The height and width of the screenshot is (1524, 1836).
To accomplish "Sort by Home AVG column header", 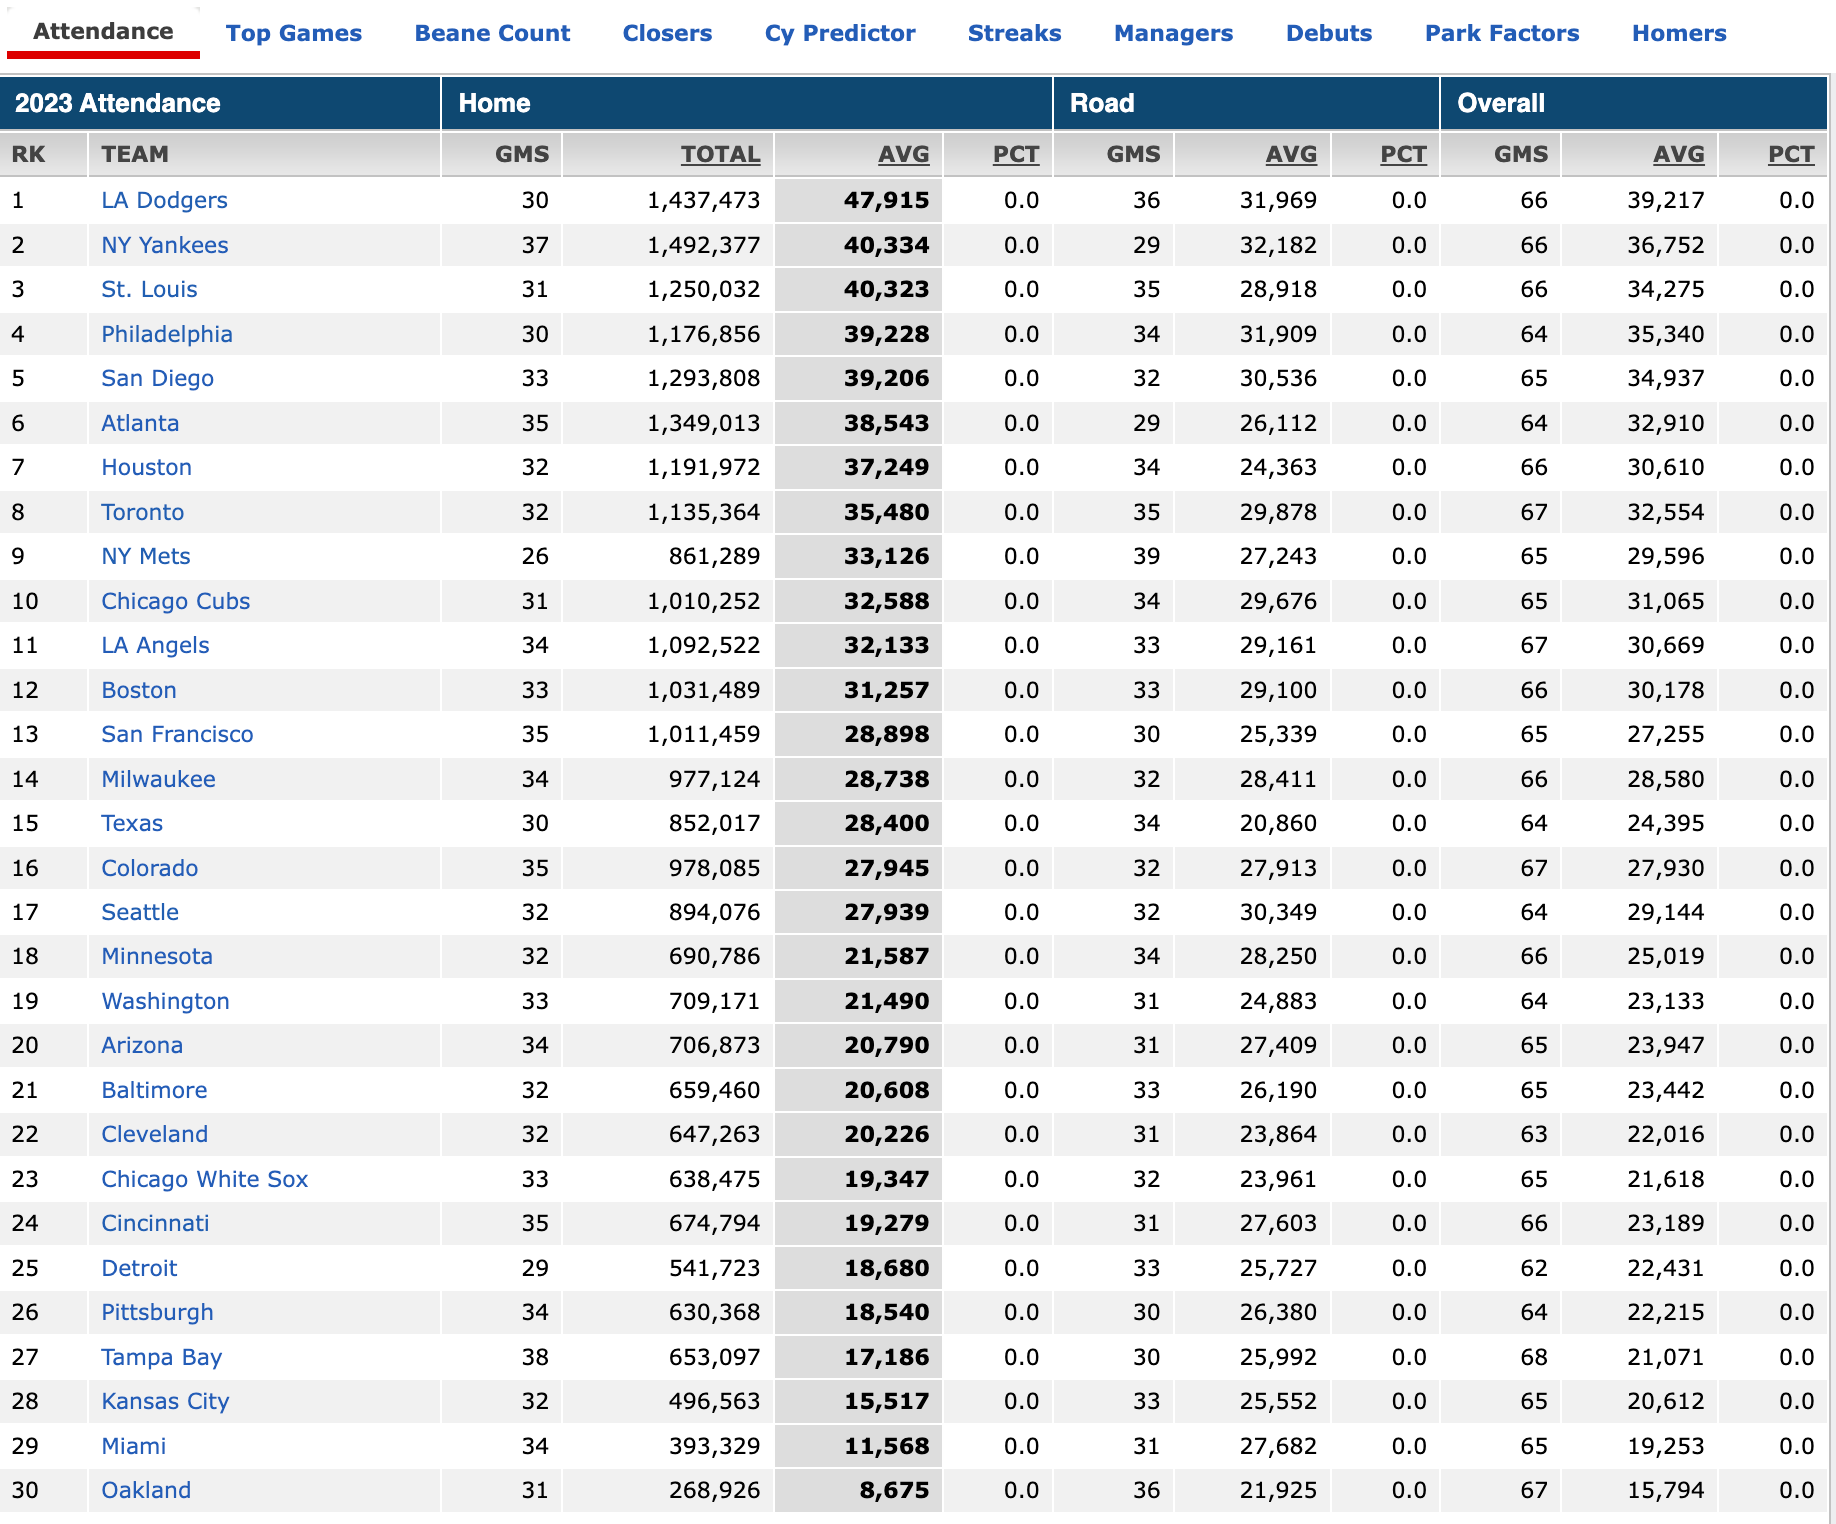I will point(903,154).
